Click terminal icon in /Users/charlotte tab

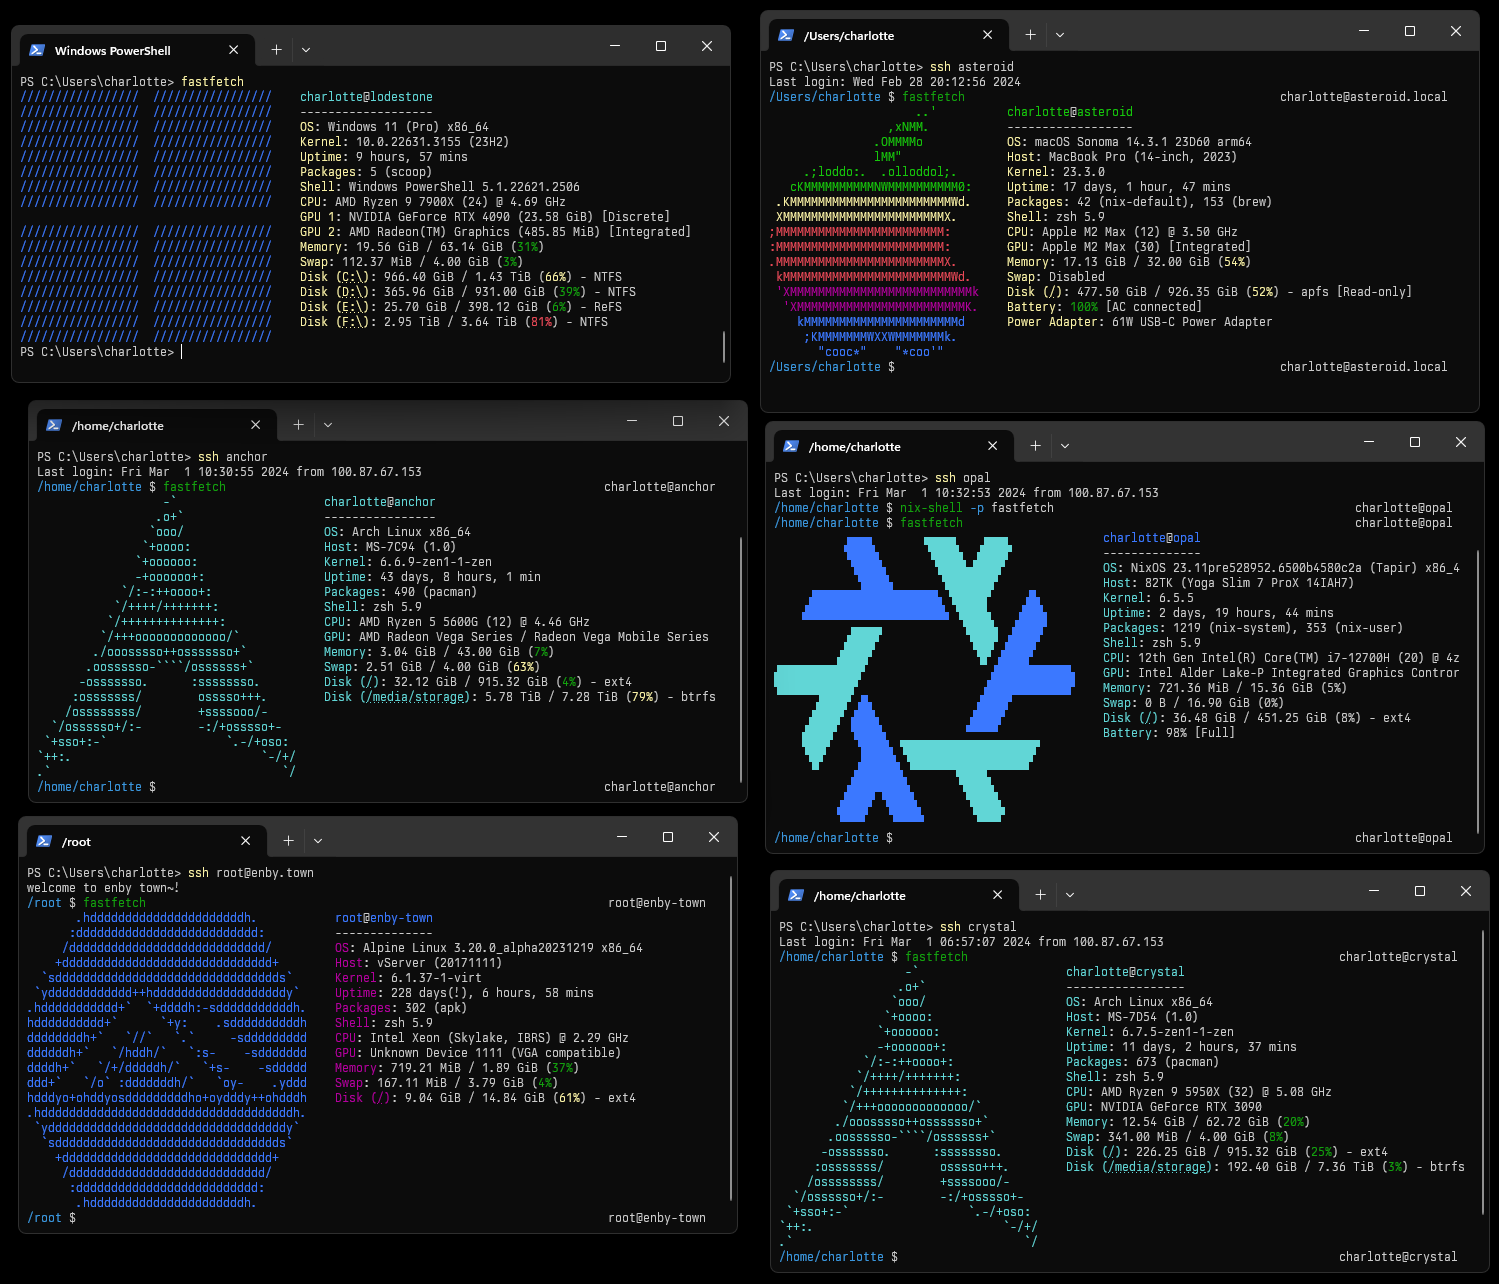[786, 35]
